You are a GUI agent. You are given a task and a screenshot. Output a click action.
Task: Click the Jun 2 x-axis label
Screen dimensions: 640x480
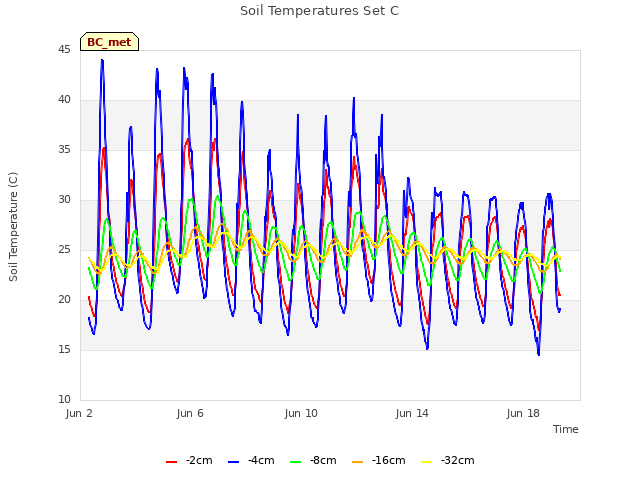pos(79,413)
